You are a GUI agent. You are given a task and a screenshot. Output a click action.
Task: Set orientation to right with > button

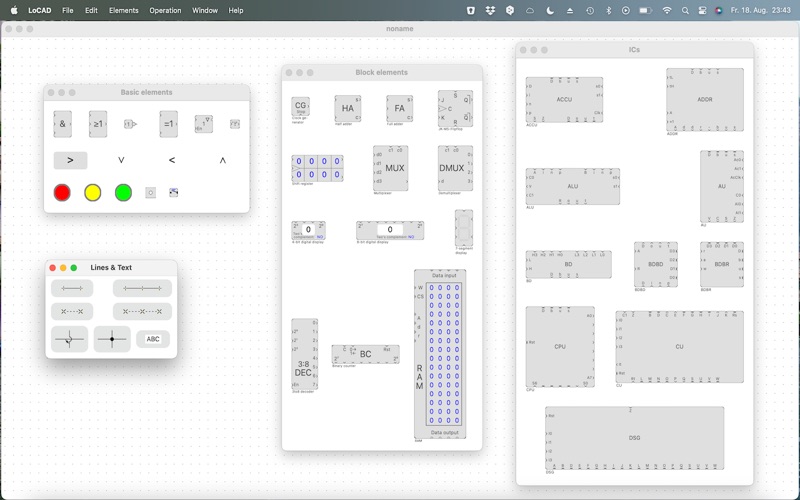click(x=70, y=160)
